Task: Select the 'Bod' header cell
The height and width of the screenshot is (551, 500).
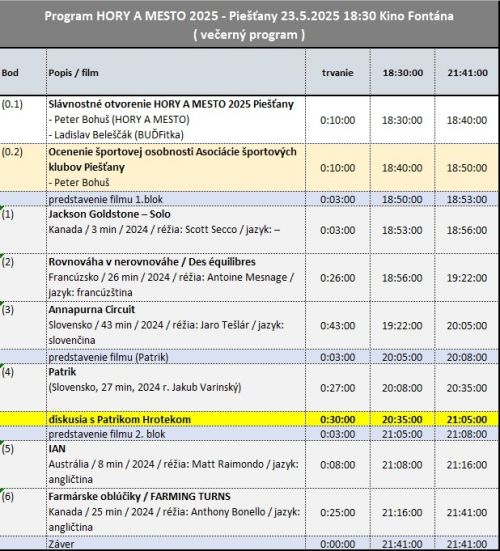Action: [x=23, y=72]
